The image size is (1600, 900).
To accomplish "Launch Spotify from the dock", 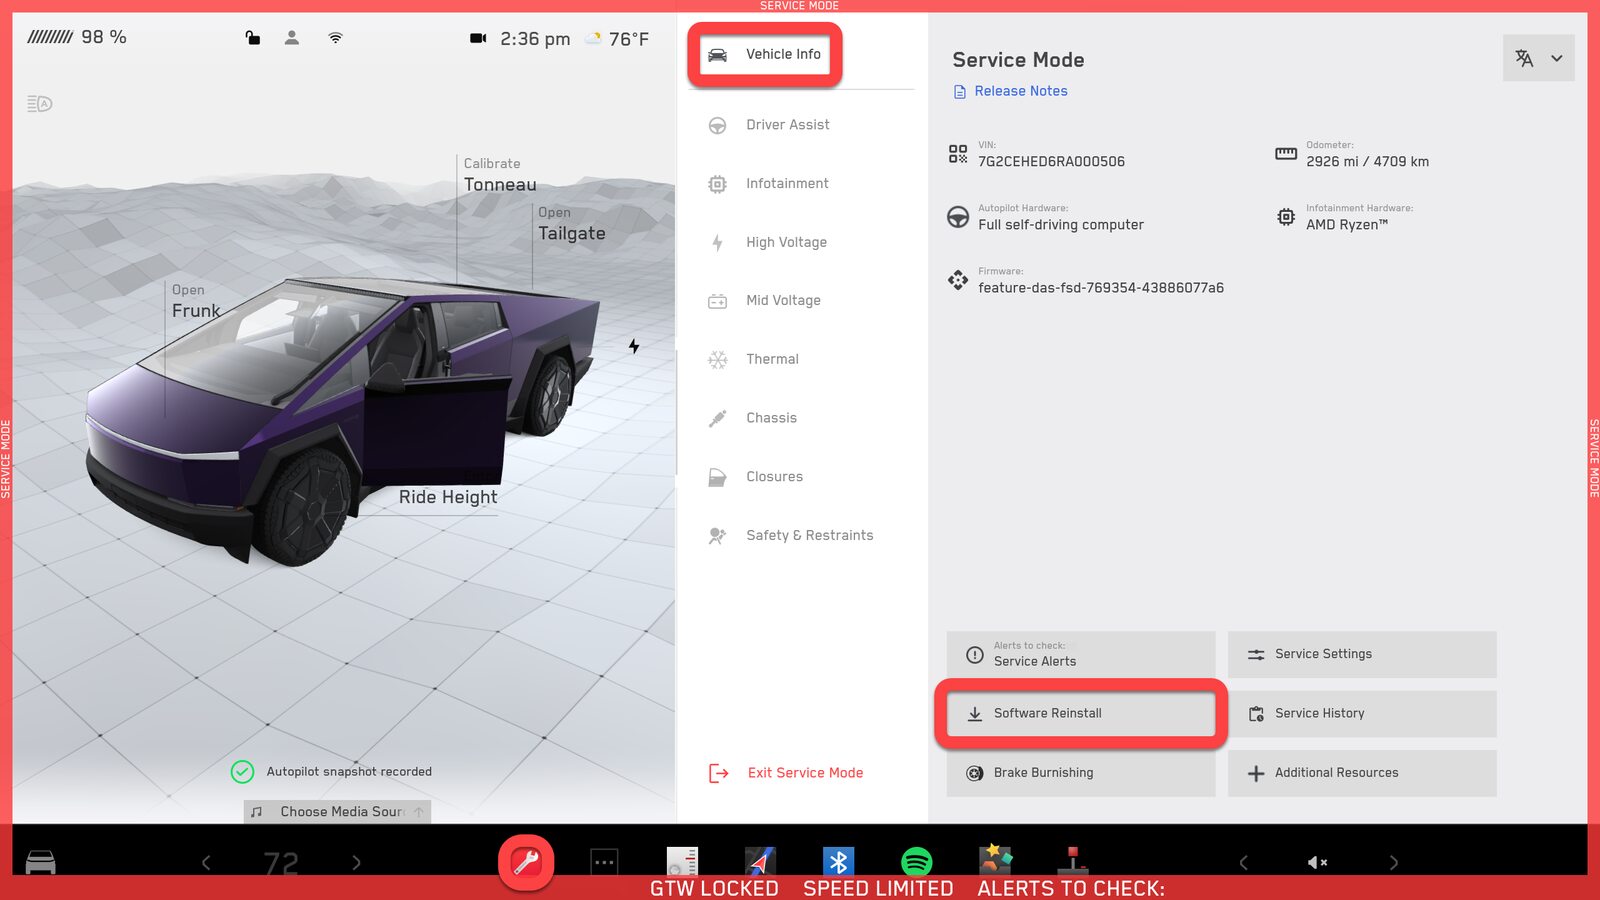I will tap(916, 862).
